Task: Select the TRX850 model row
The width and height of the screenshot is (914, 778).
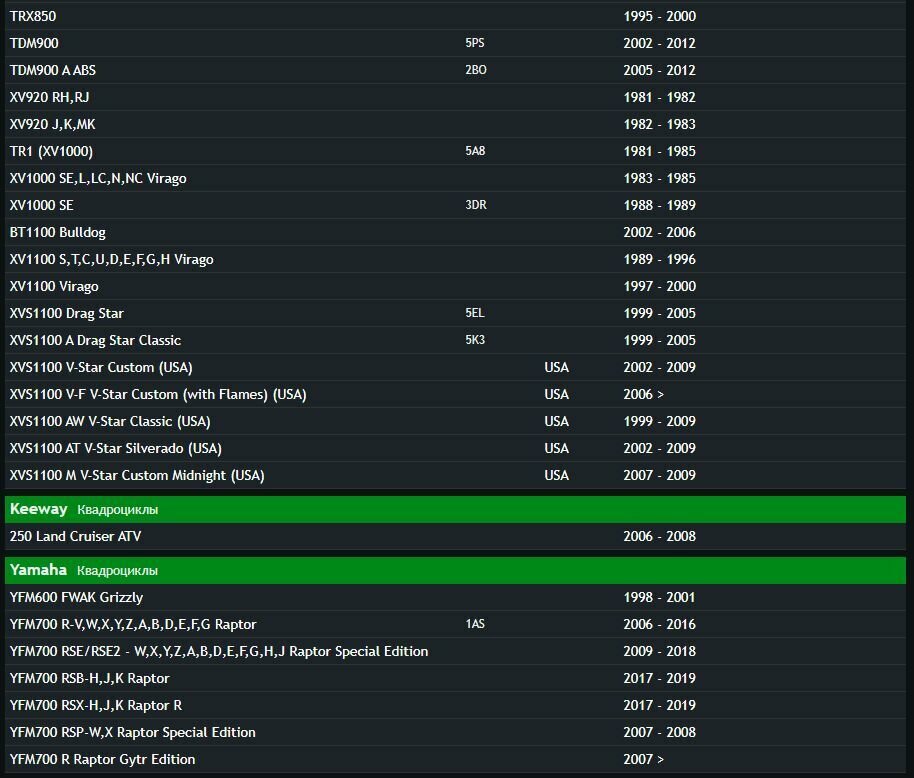Action: tap(455, 16)
